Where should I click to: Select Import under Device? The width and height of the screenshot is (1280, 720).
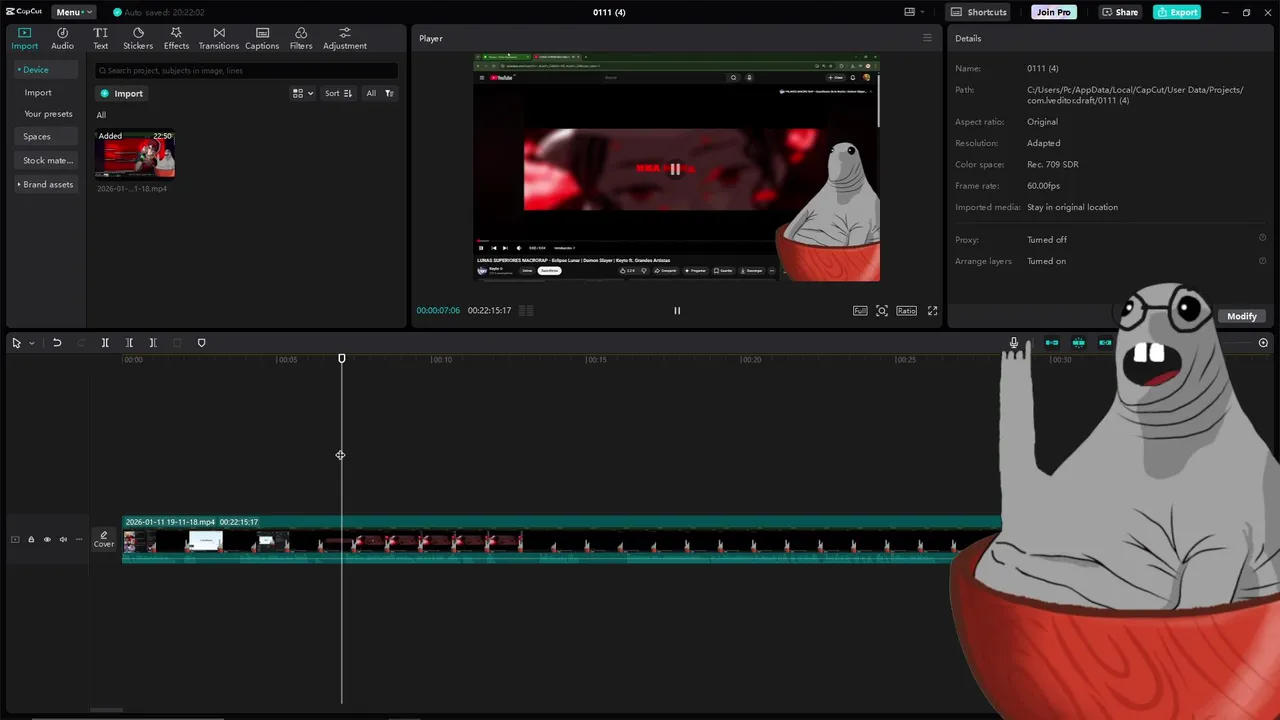[x=38, y=92]
